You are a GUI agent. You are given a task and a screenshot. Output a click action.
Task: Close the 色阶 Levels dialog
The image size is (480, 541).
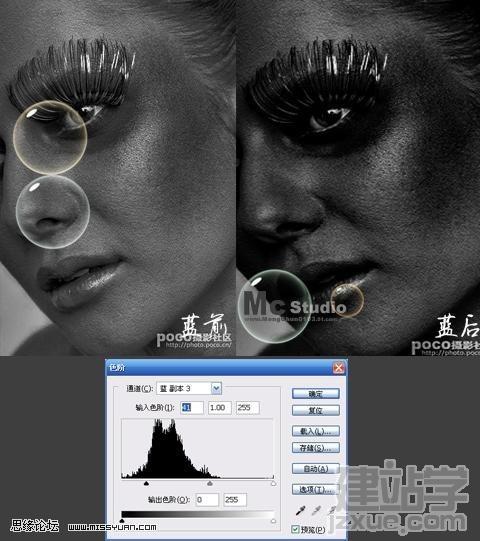click(339, 368)
